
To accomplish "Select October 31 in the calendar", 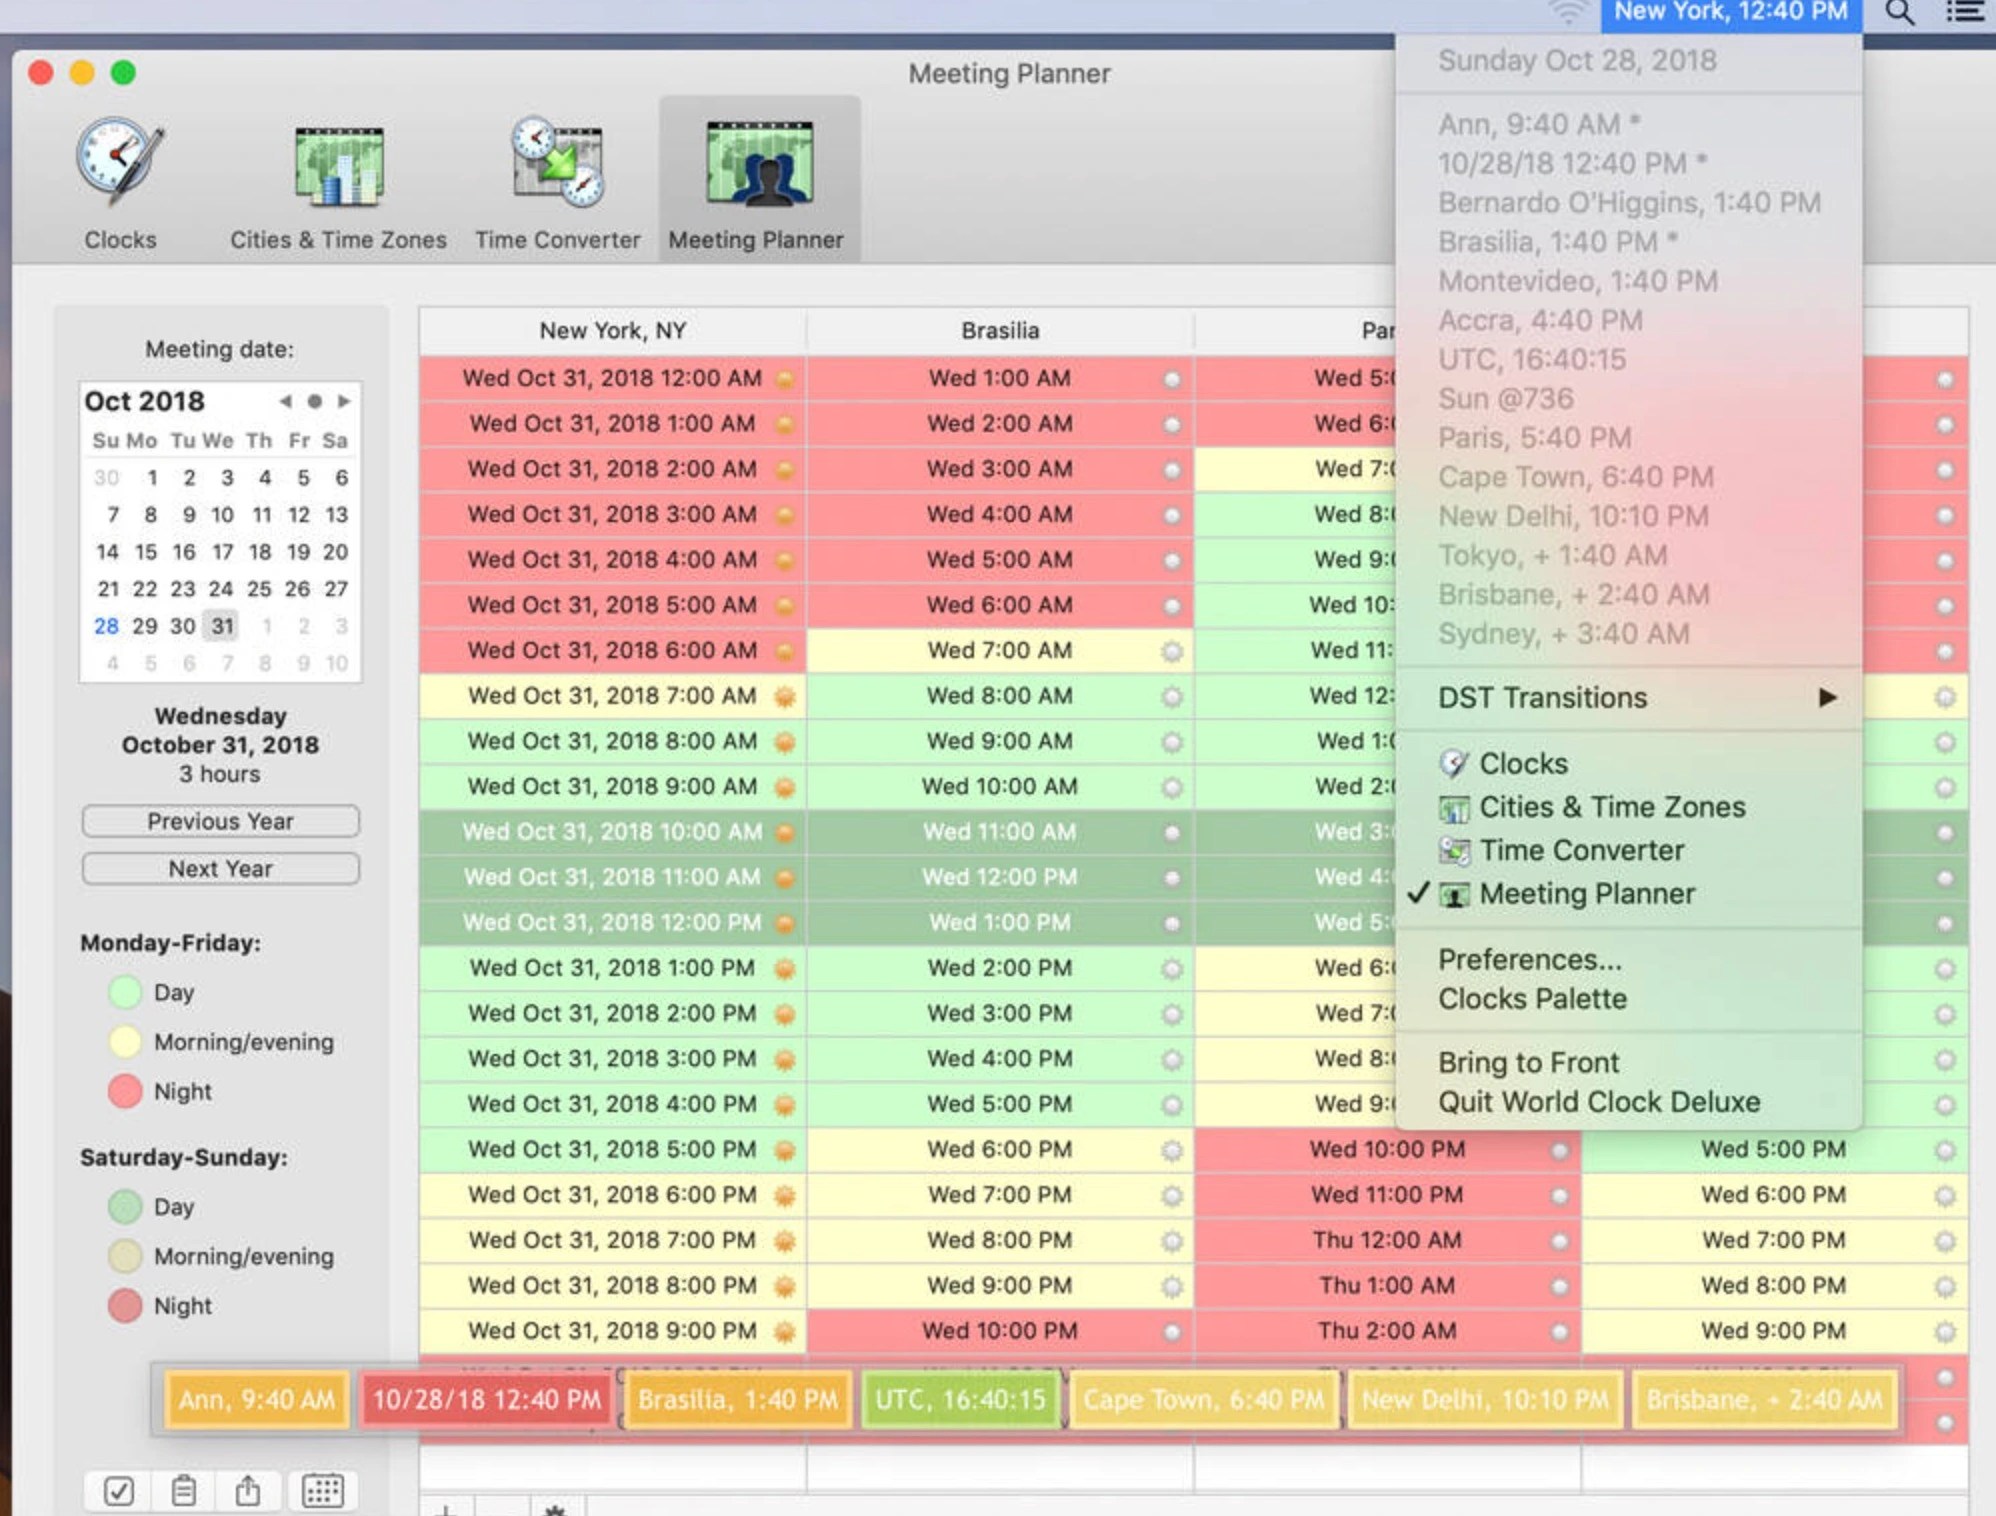I will pyautogui.click(x=222, y=626).
